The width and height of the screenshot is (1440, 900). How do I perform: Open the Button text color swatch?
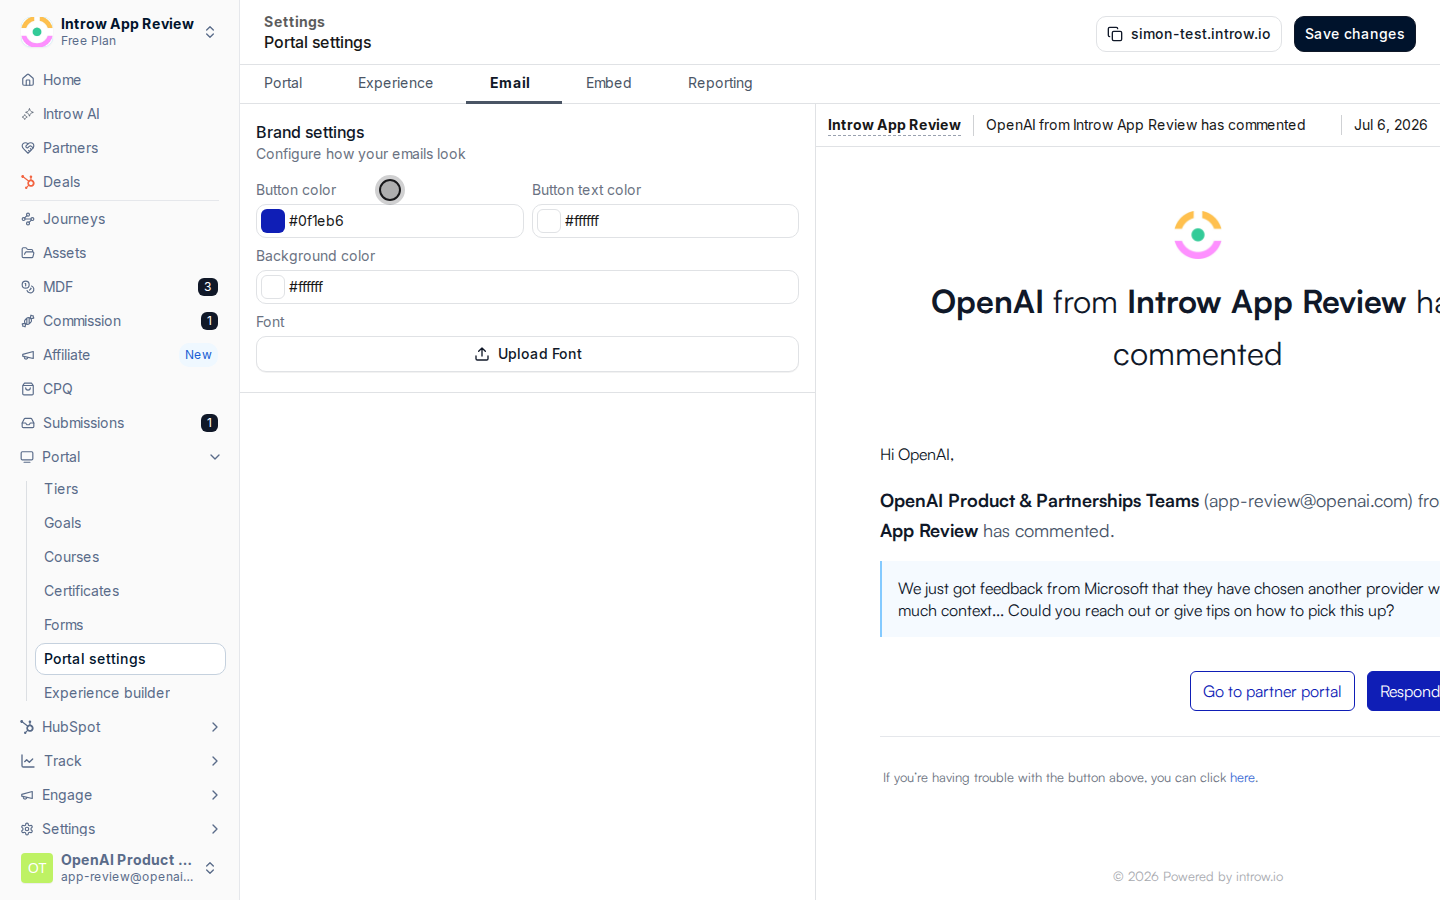point(549,221)
